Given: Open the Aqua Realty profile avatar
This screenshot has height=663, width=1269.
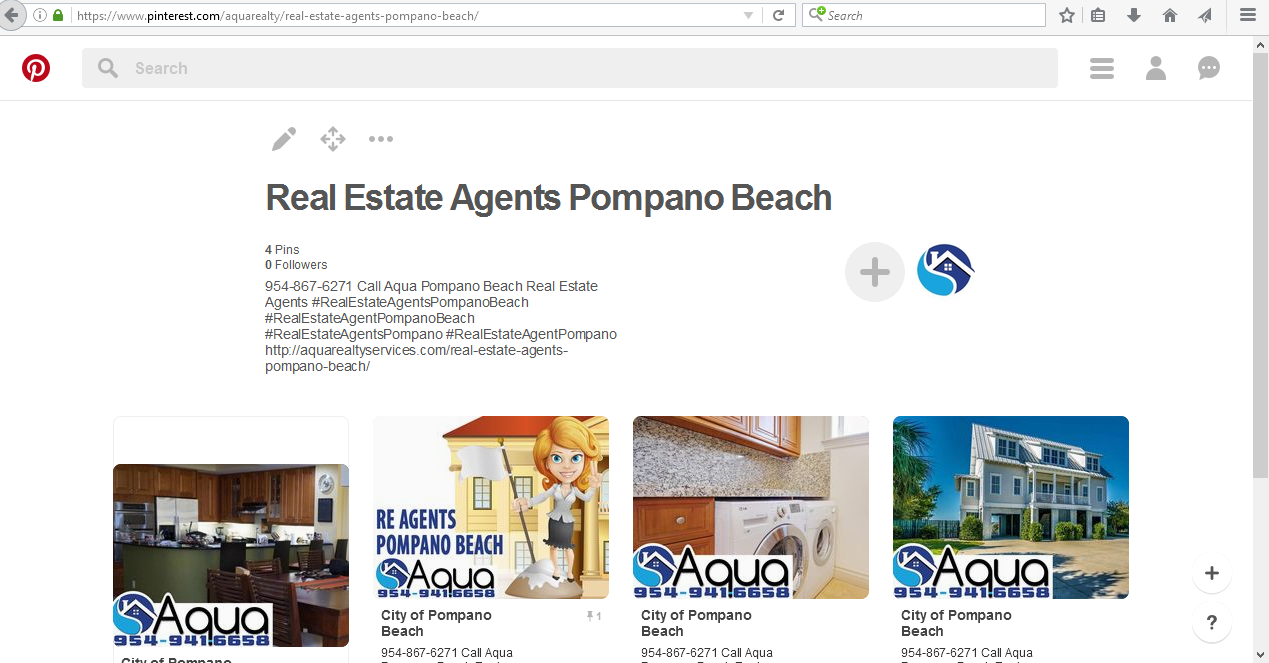Looking at the screenshot, I should coord(945,270).
